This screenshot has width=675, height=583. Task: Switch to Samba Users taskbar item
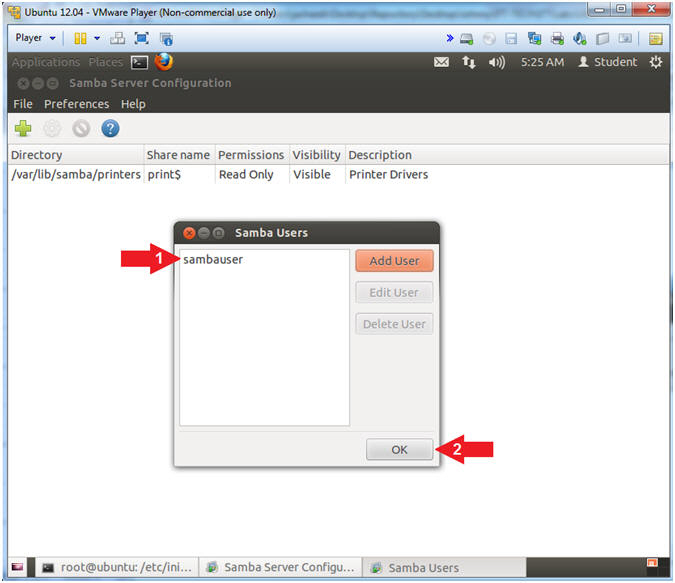[x=444, y=568]
